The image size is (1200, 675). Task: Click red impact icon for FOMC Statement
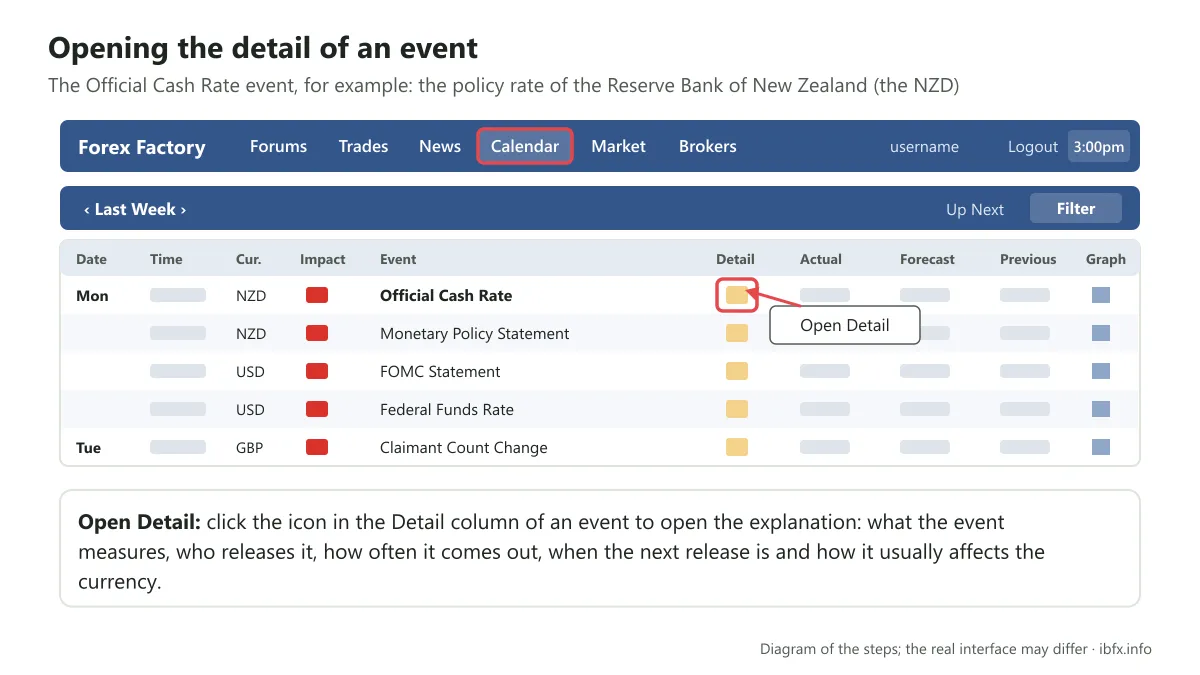317,371
